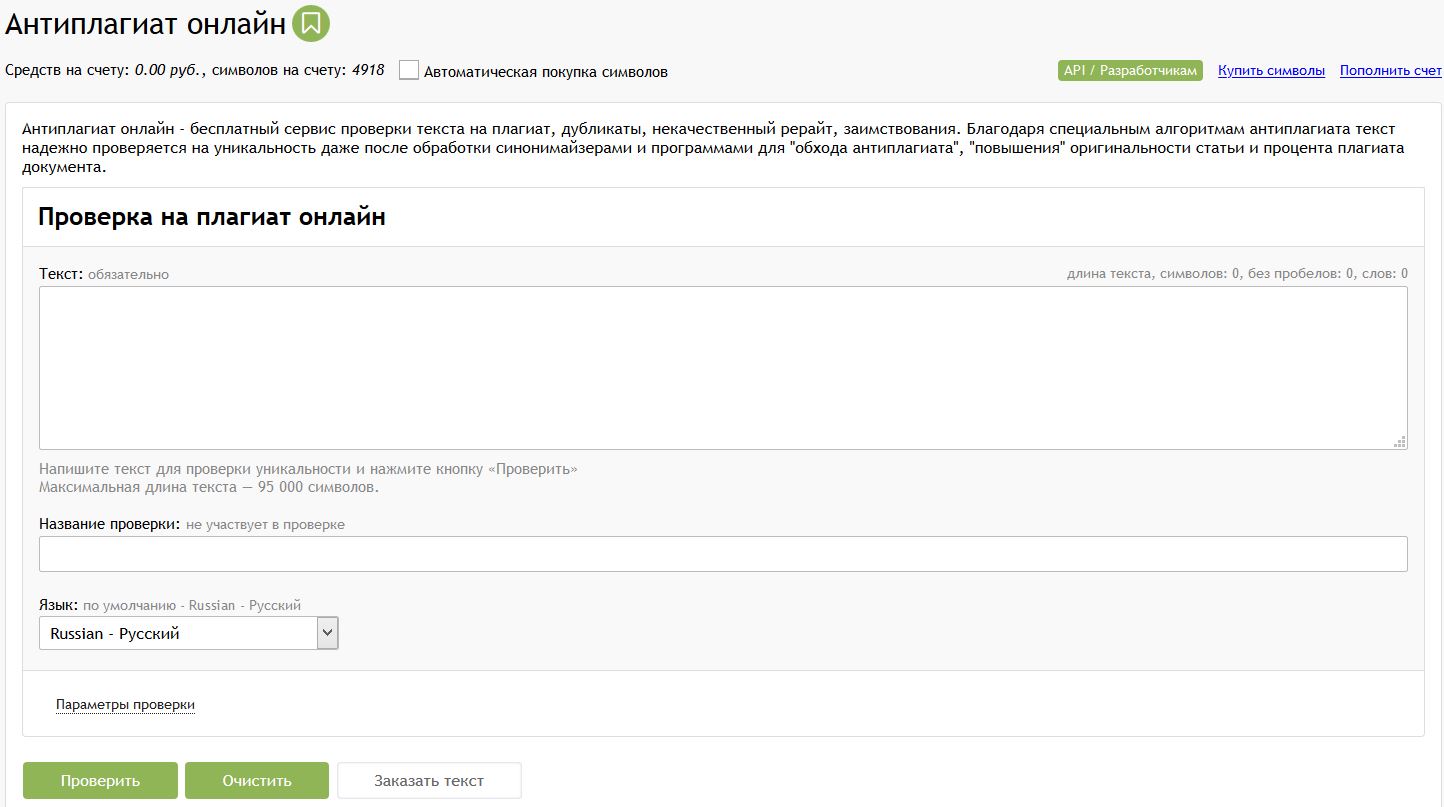Screen dimensions: 1444x807
Task: Click the Проверка на плагиат онлайн heading
Action: (212, 217)
